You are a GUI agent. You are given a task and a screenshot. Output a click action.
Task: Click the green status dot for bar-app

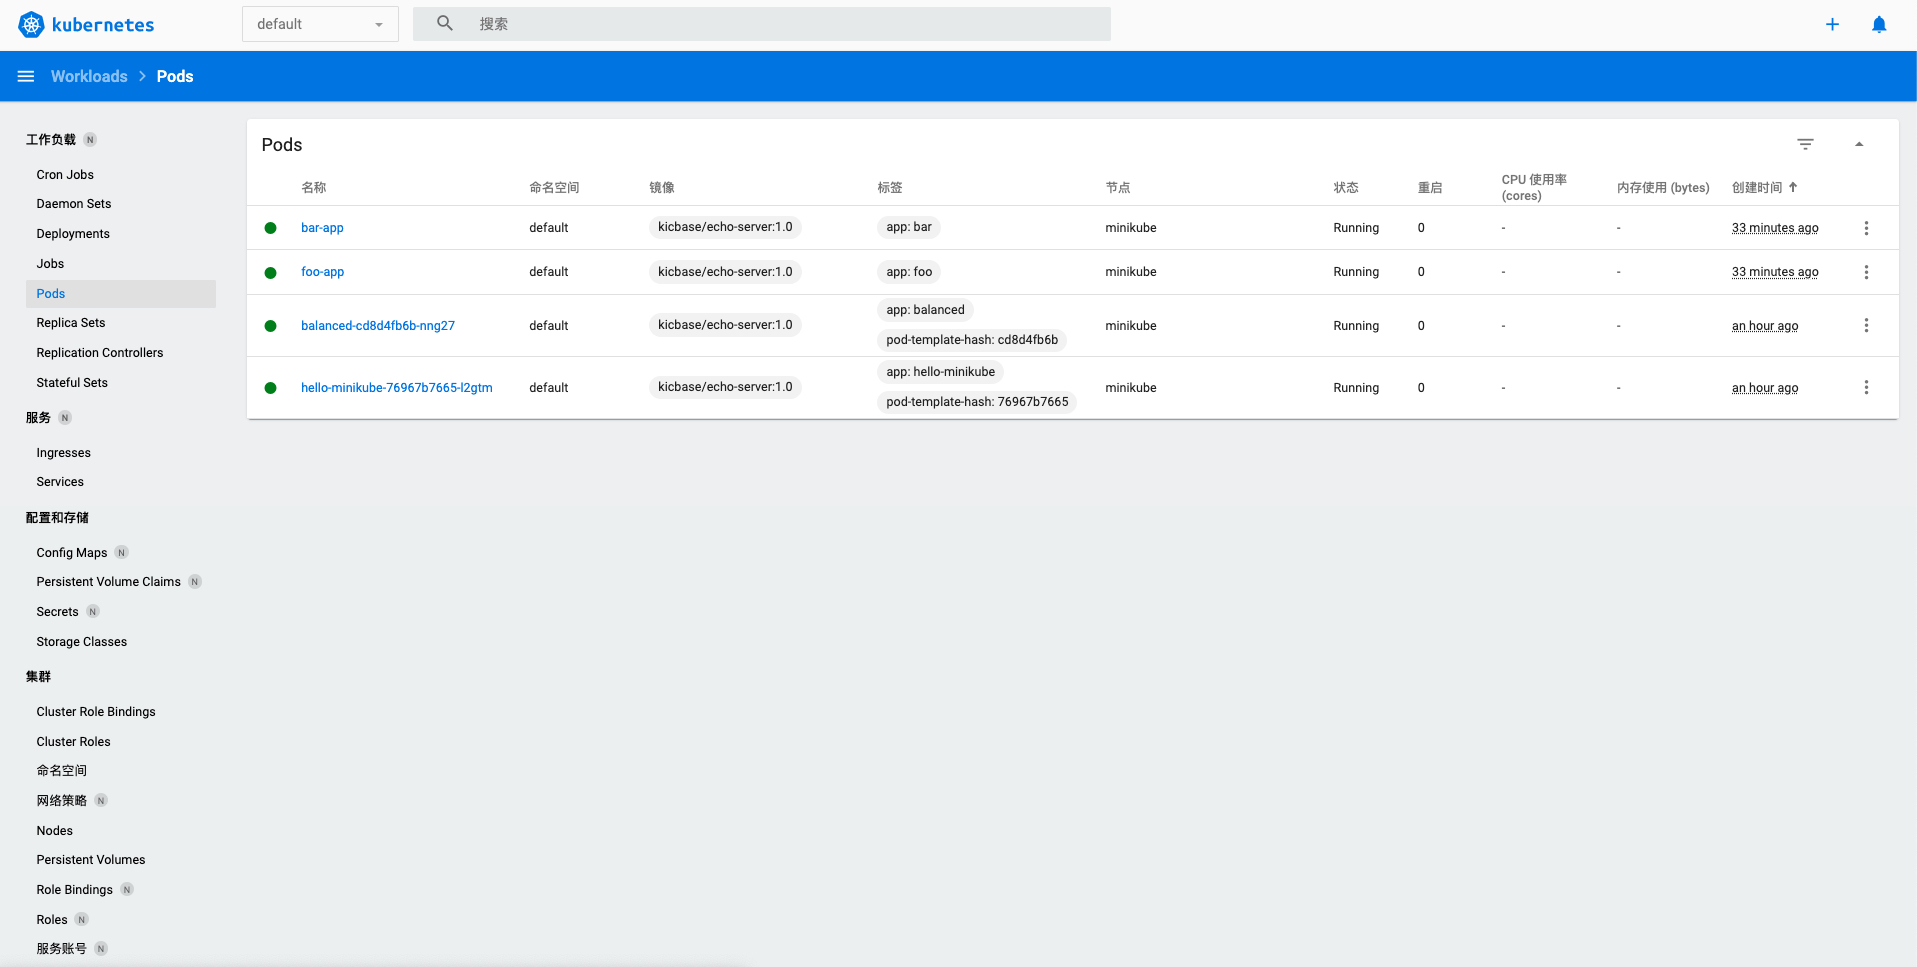[x=270, y=228]
